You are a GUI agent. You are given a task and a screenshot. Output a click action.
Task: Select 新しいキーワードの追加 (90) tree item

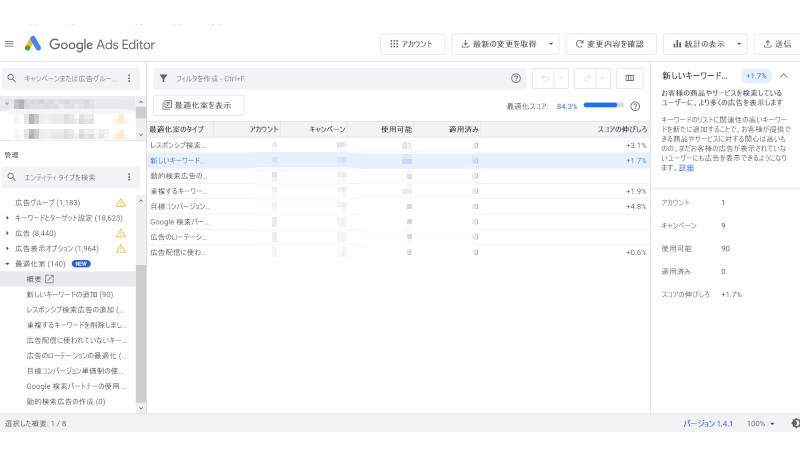coord(70,294)
